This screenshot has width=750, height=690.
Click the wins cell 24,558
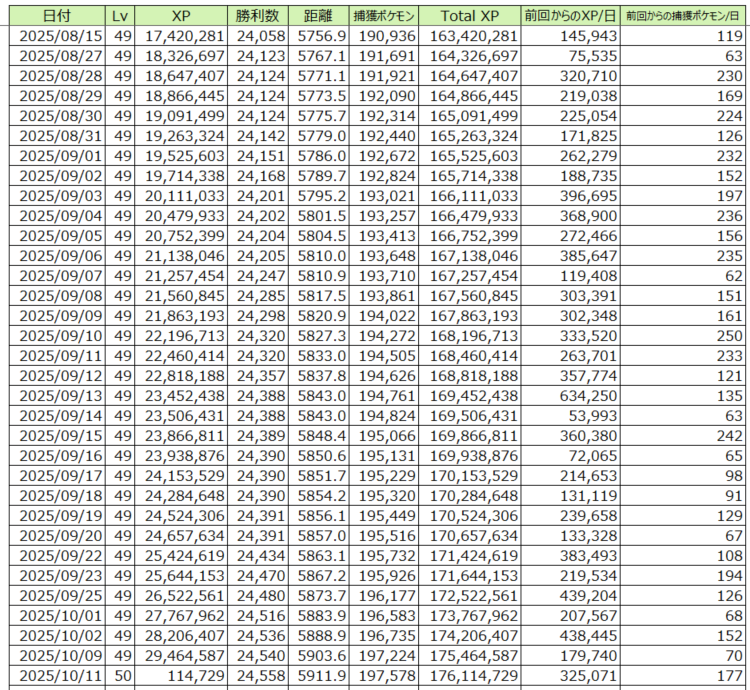click(x=258, y=678)
